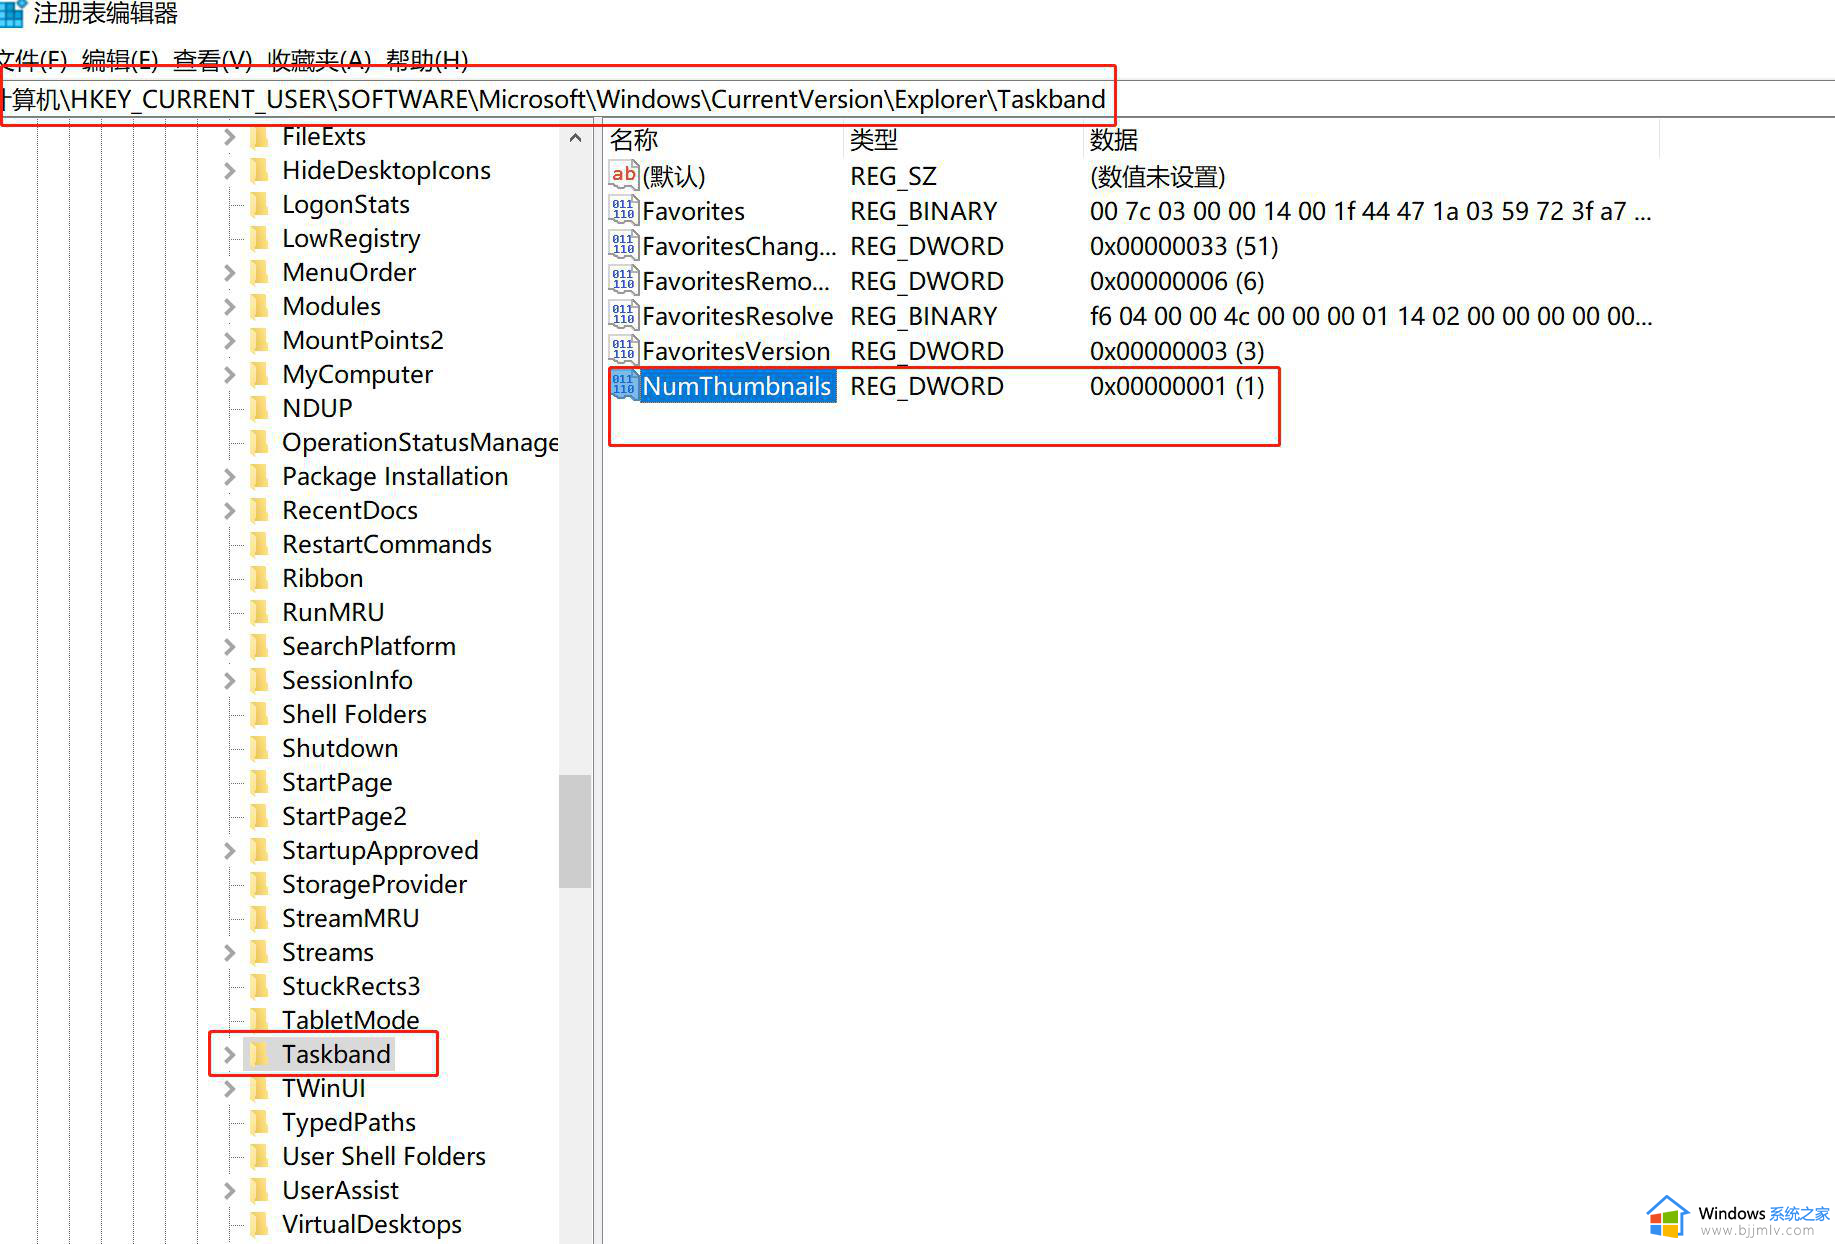The height and width of the screenshot is (1244, 1835).
Task: Click the folder icon next to Taskband
Action: coord(259,1055)
